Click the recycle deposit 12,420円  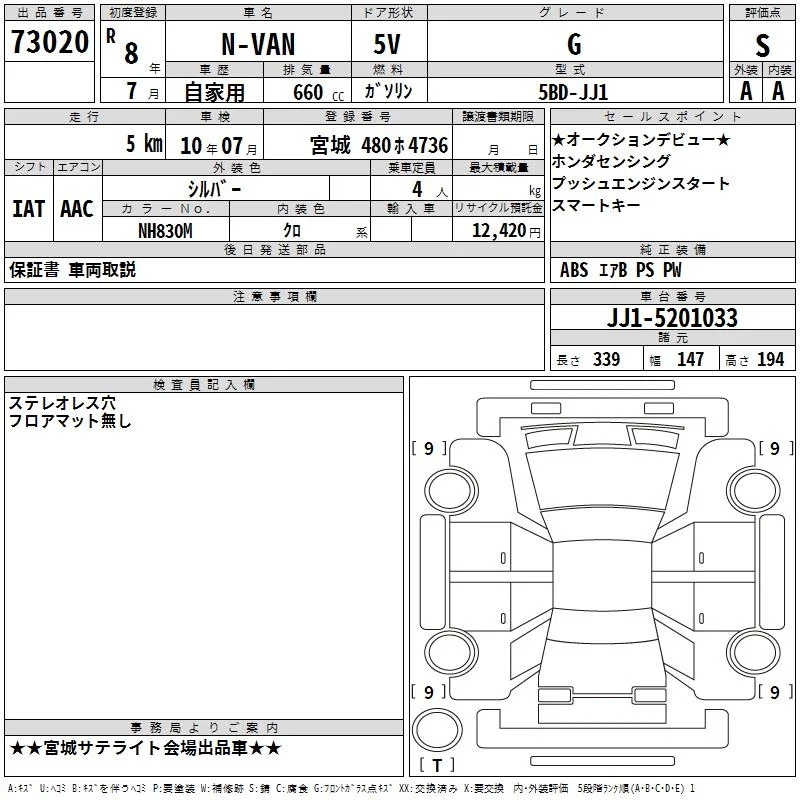pos(506,231)
